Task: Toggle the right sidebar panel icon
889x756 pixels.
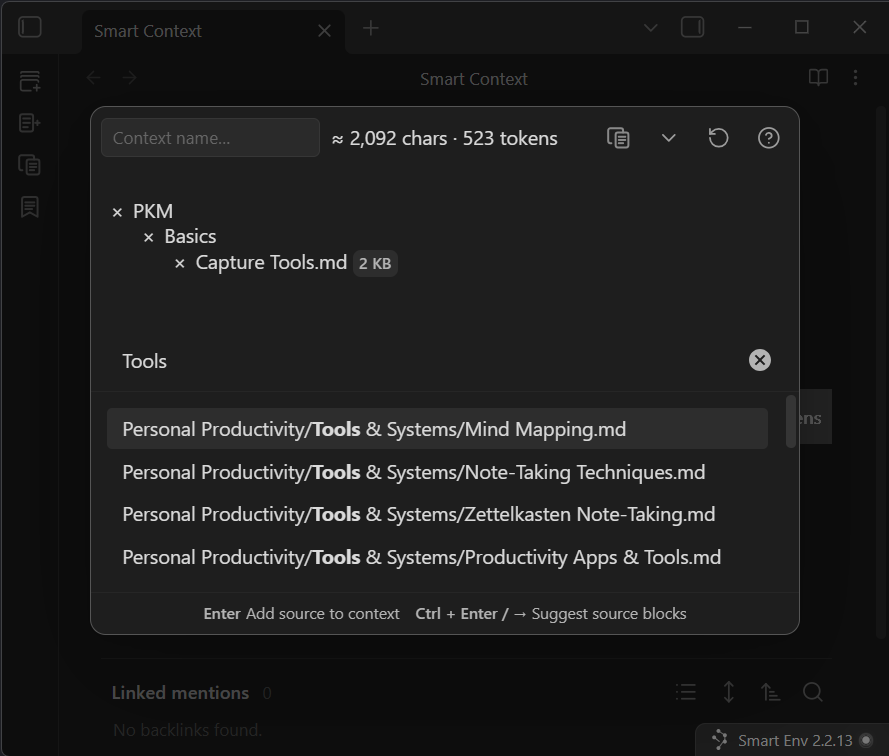Action: 692,28
